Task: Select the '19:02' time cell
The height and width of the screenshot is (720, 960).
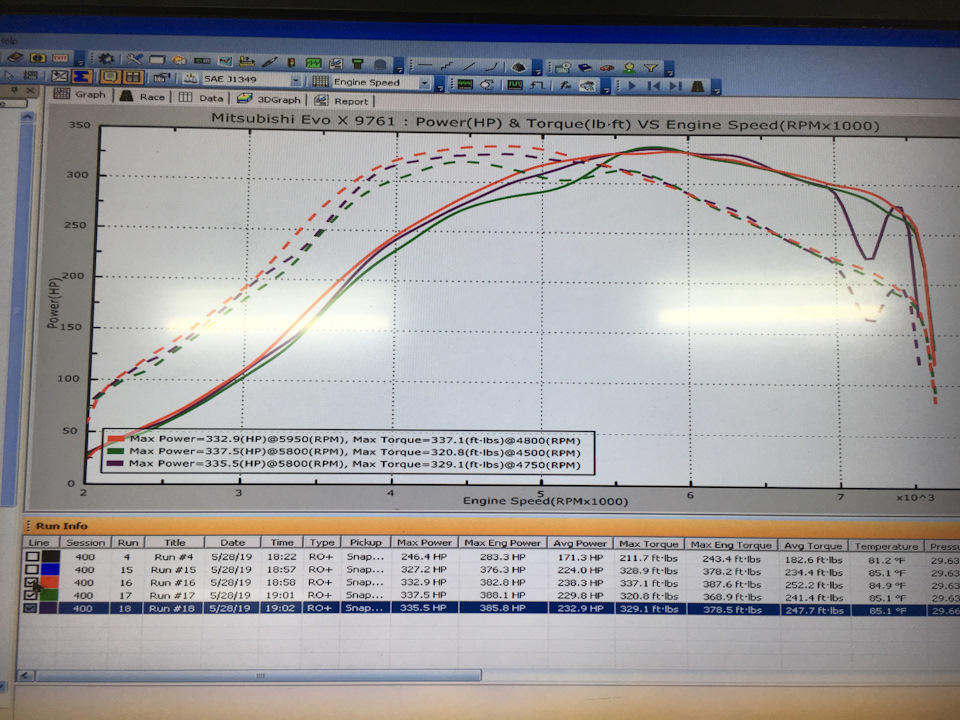Action: point(282,608)
